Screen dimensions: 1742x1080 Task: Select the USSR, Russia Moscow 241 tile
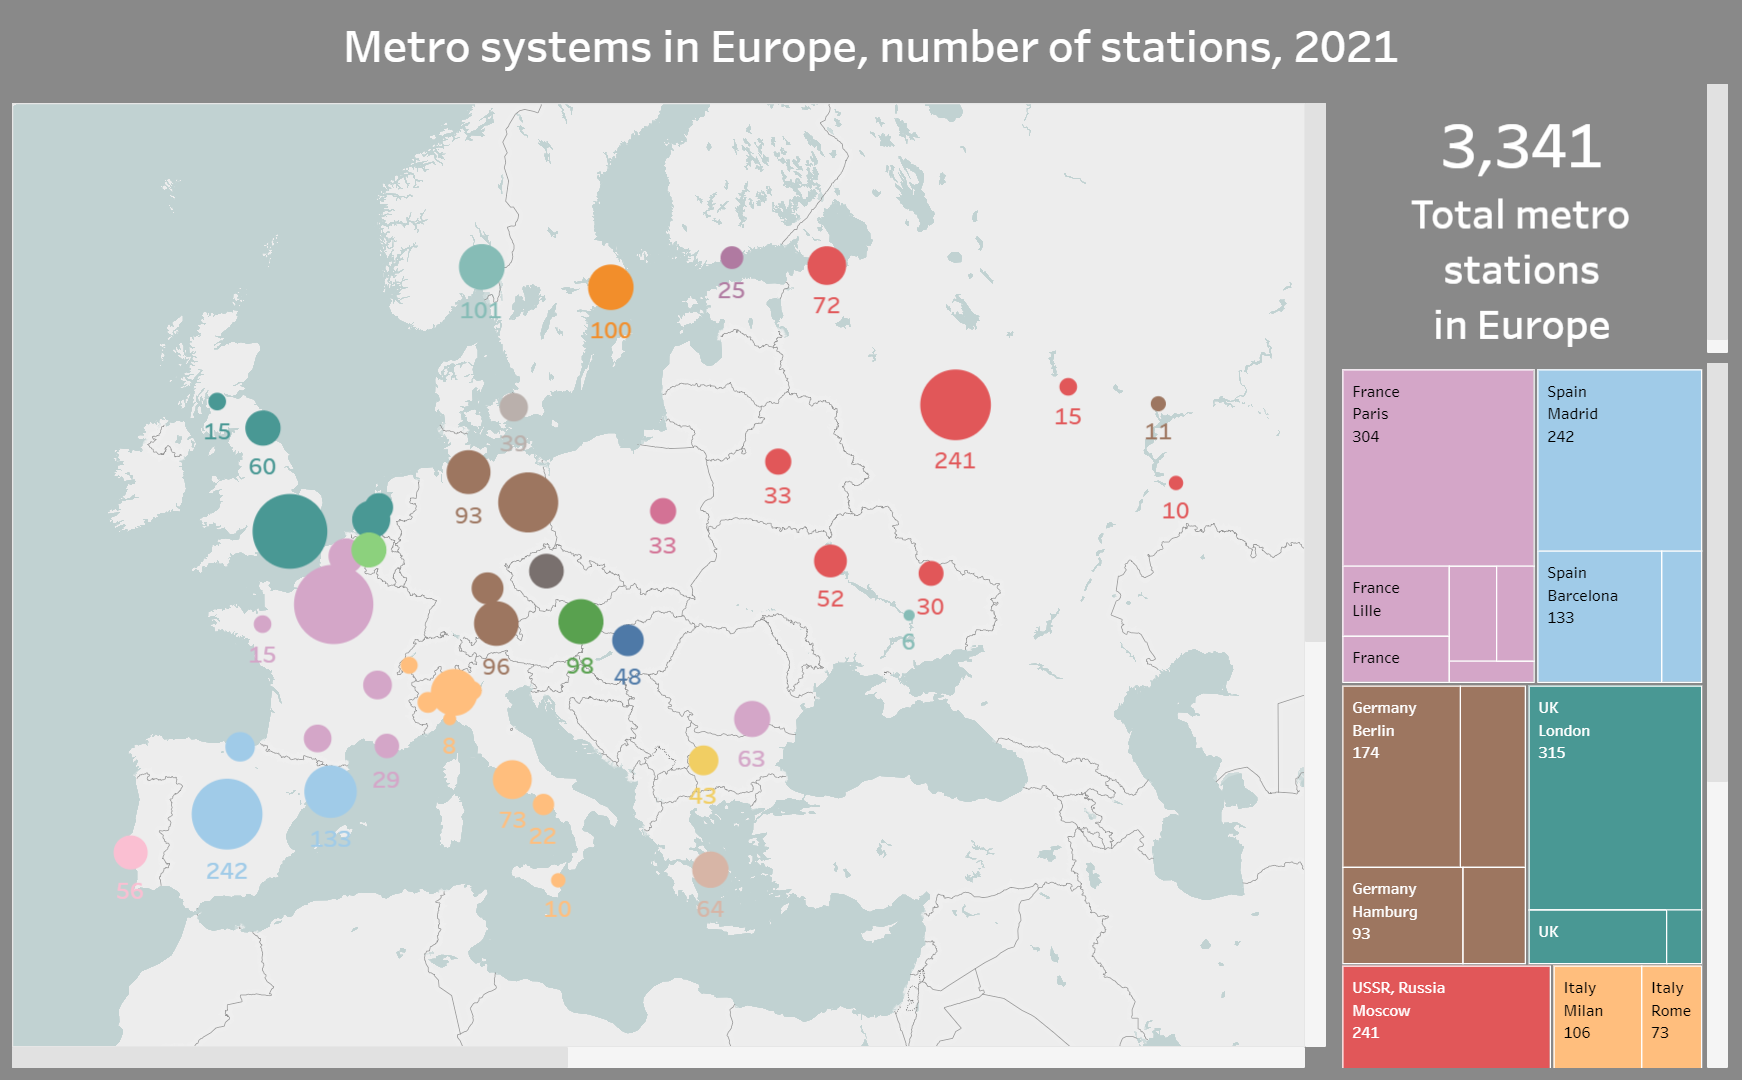tap(1446, 1017)
